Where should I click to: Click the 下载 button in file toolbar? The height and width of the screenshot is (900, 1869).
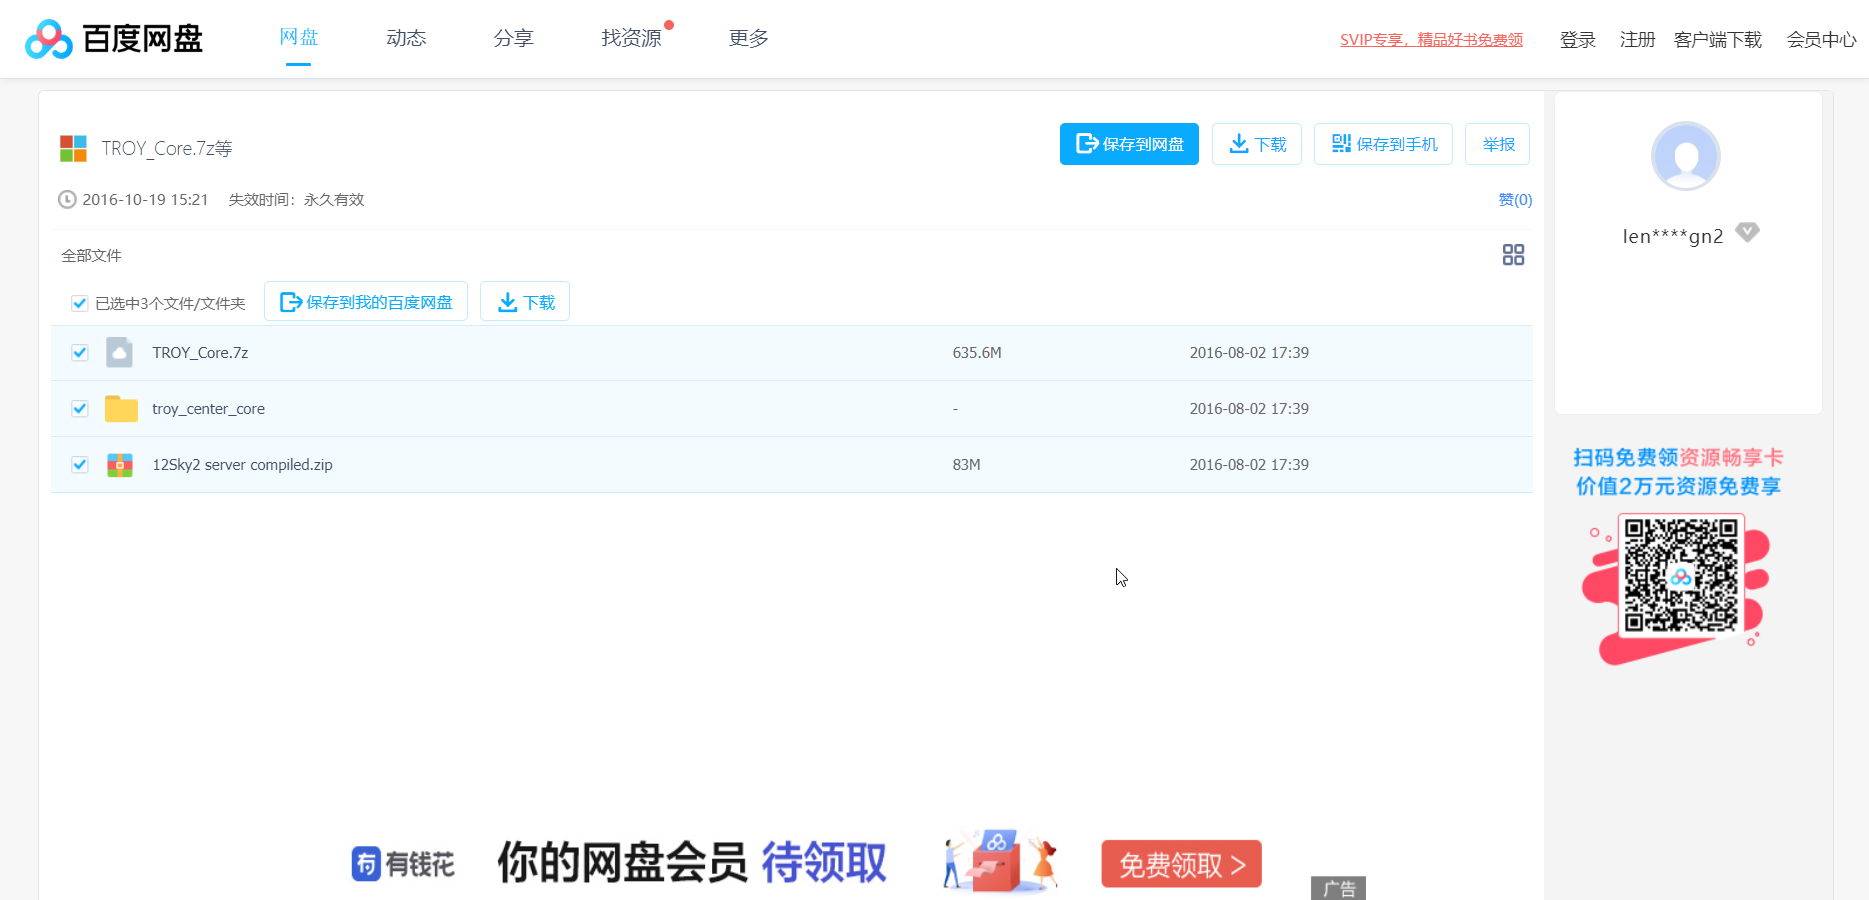pyautogui.click(x=525, y=302)
